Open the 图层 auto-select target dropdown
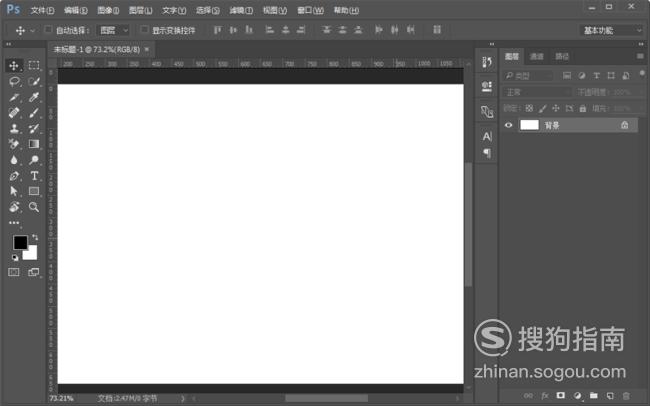 click(113, 30)
